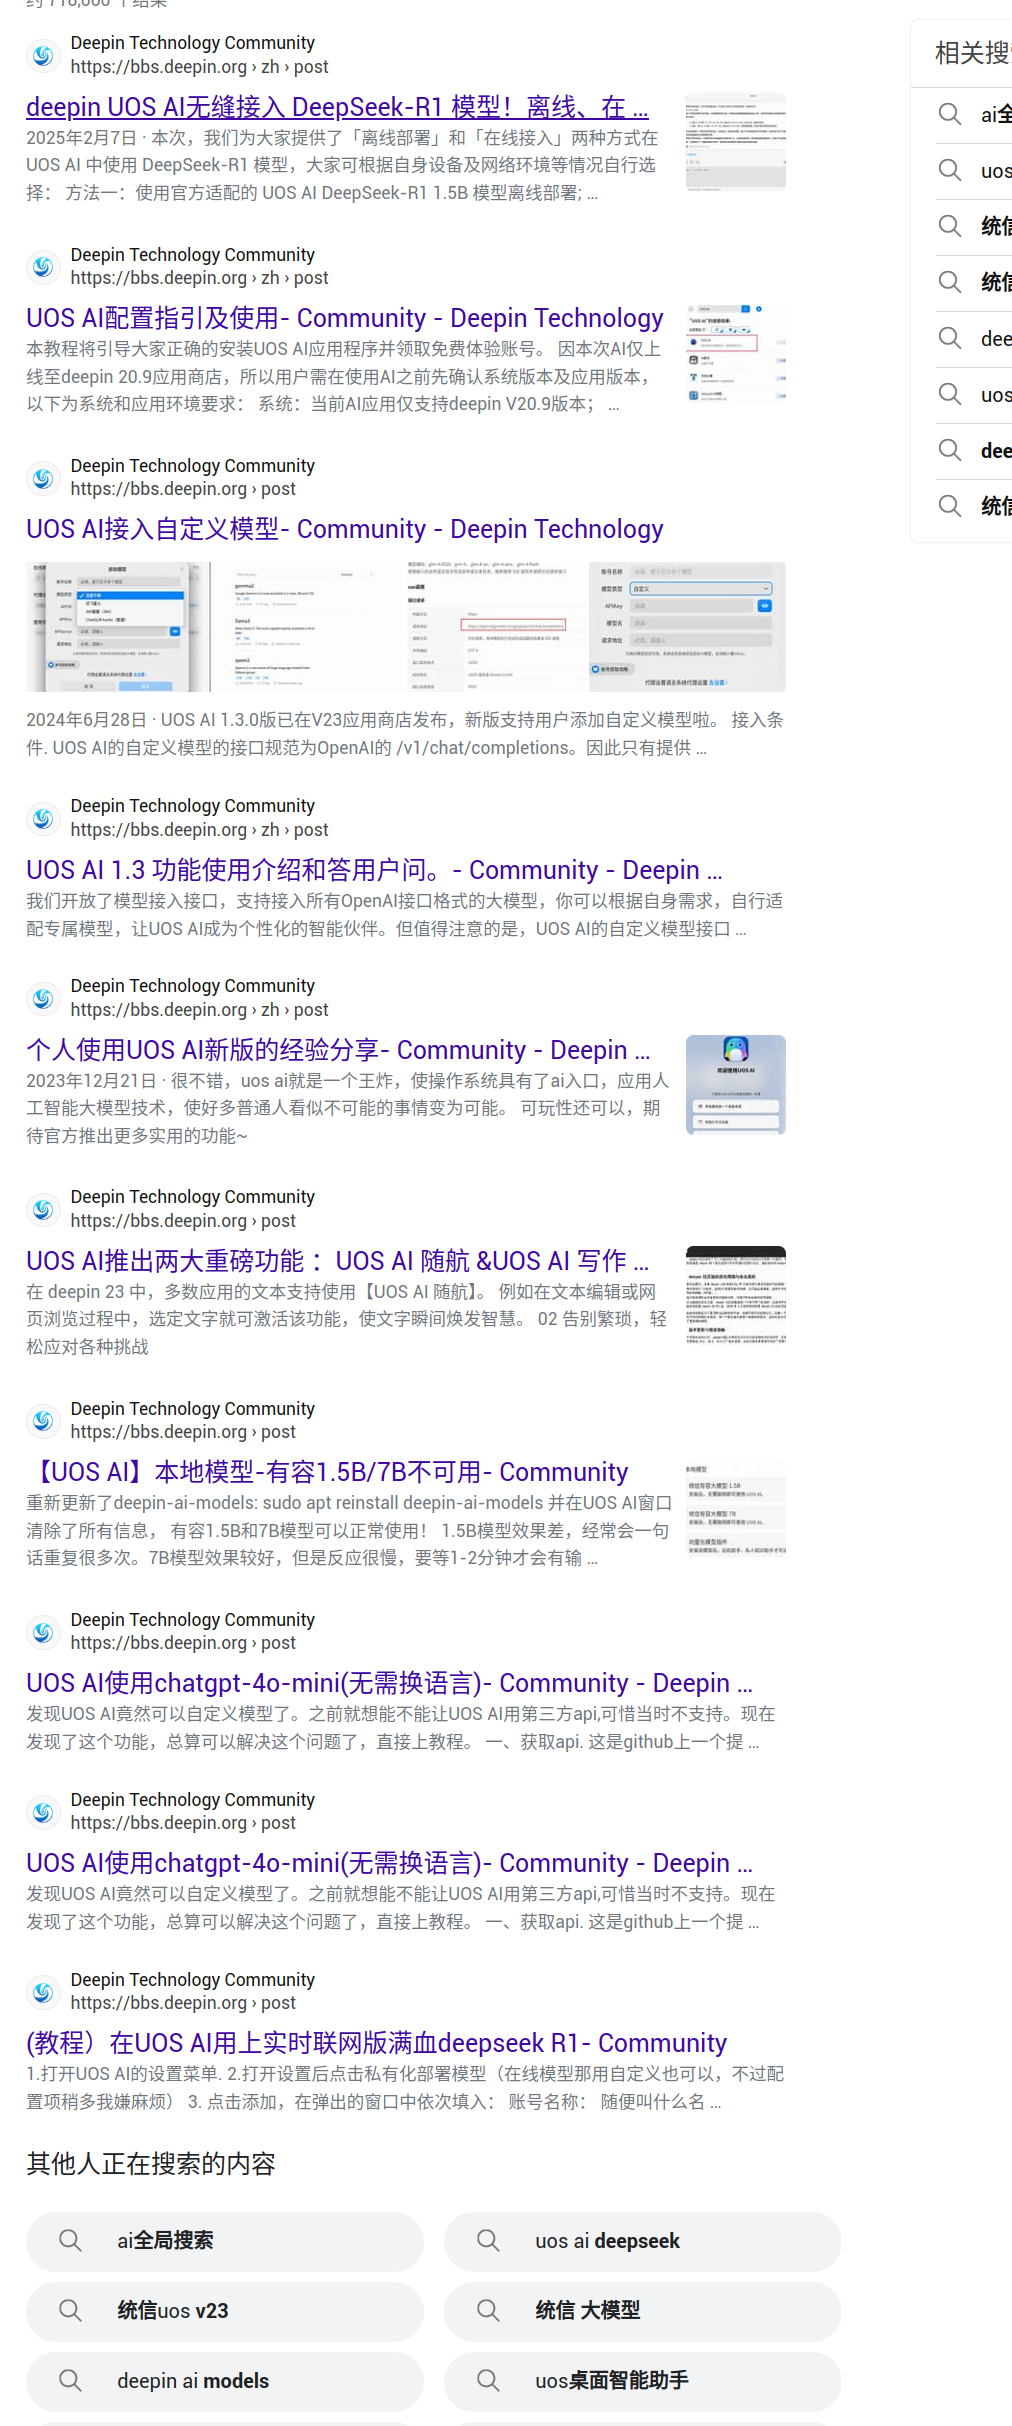Viewport: 1012px width, 2426px height.
Task: Open thumbnail beside 个人使用UOS AI新版的经验分享
Action: [x=736, y=1085]
